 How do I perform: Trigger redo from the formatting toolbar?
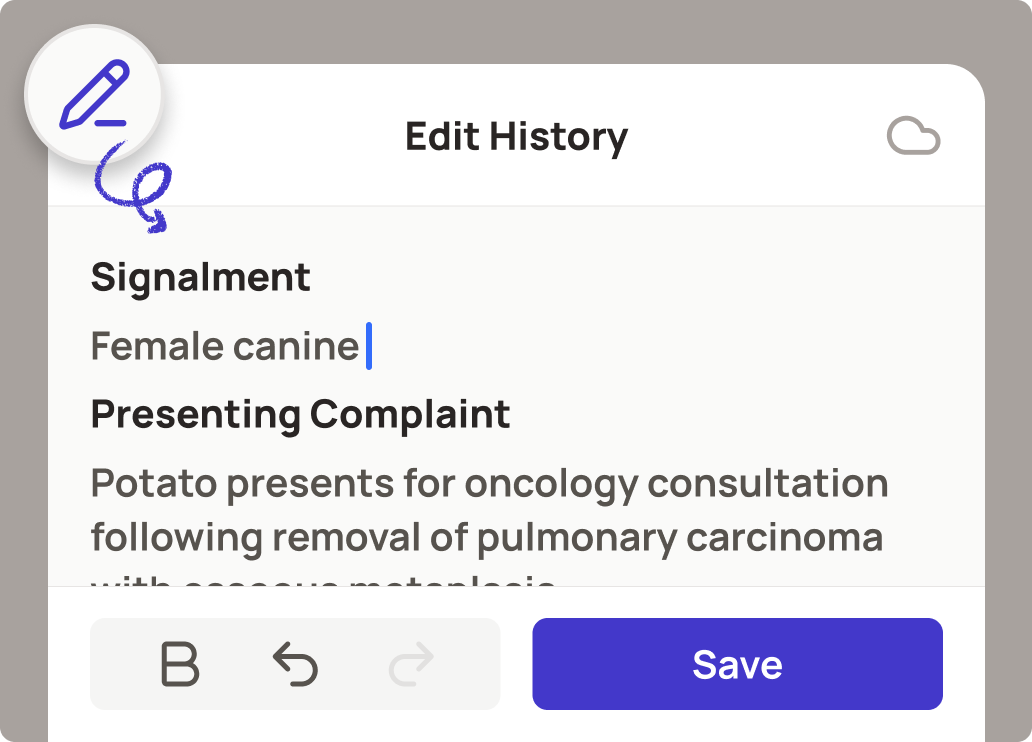[x=410, y=663]
